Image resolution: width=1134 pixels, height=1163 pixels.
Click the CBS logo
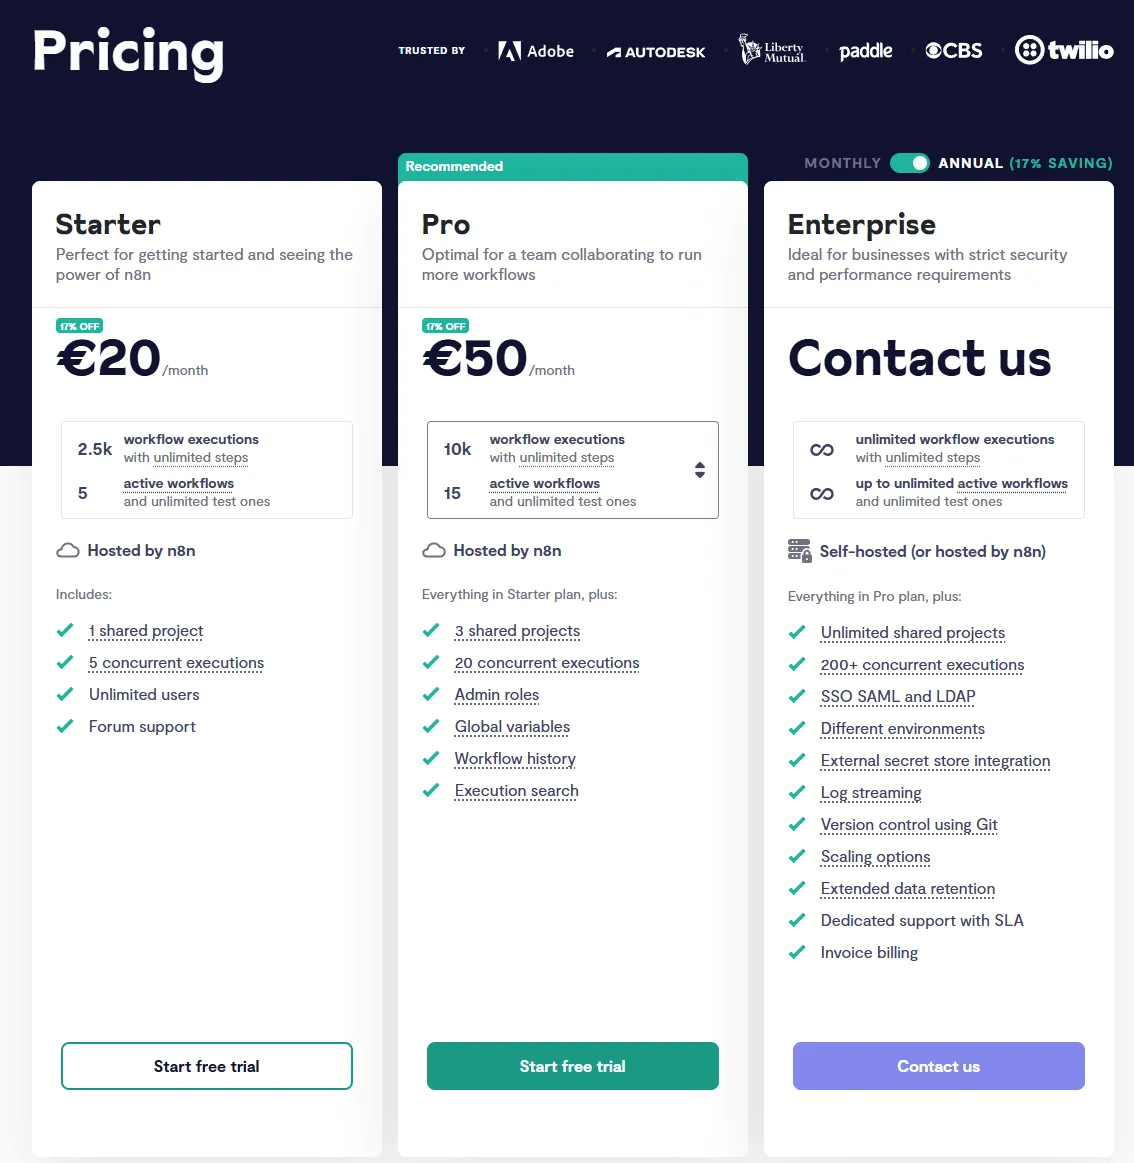point(954,50)
